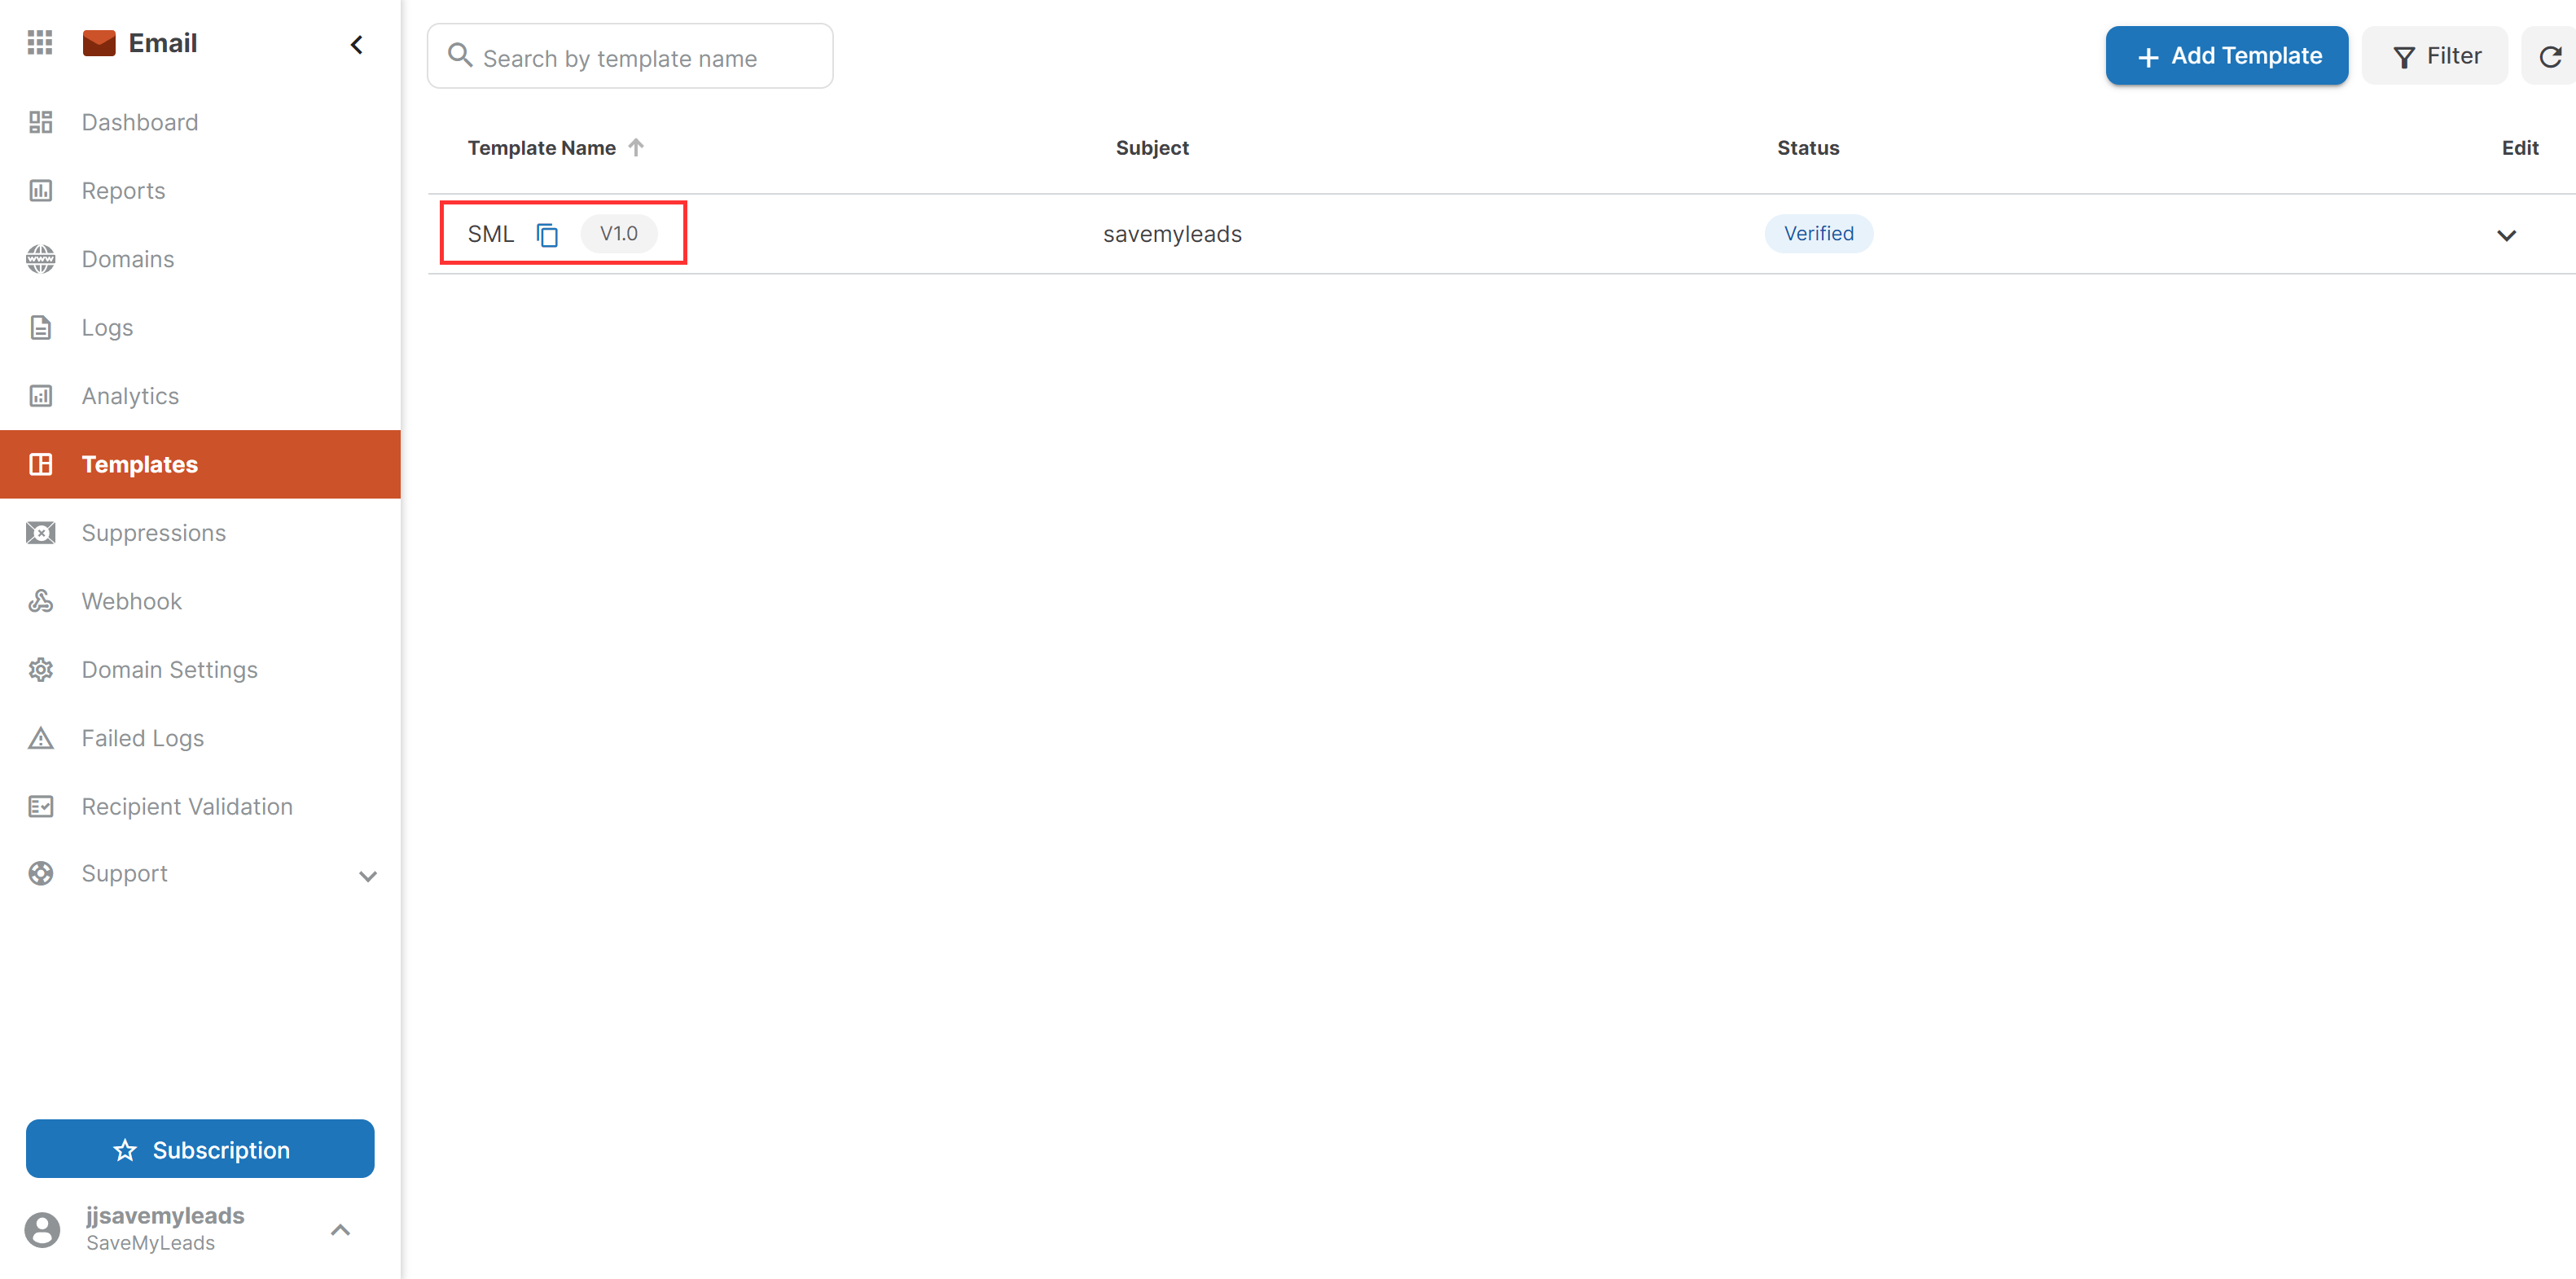Click the Templates layout icon
Image resolution: width=2576 pixels, height=1279 pixels.
[x=41, y=464]
